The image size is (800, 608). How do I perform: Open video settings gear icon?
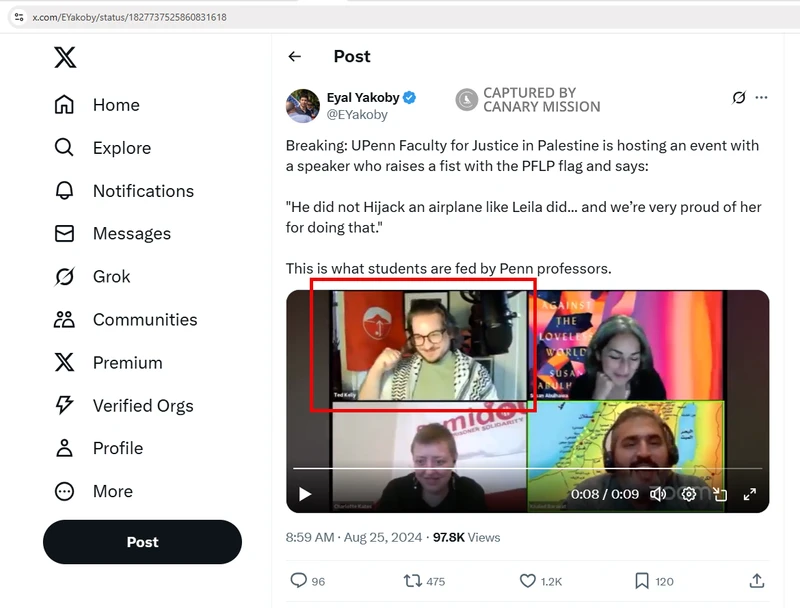point(688,494)
